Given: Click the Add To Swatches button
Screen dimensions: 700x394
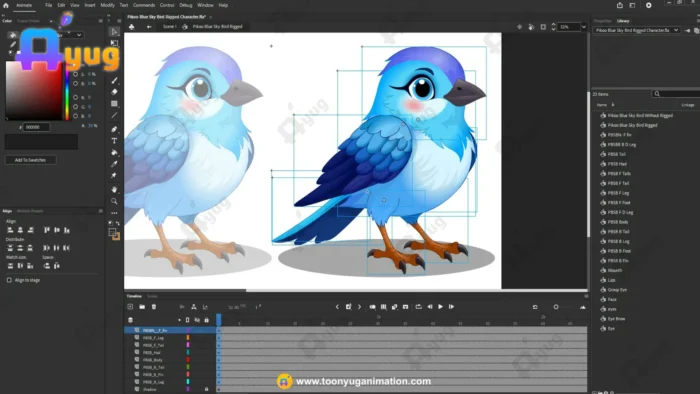Looking at the screenshot, I should (30, 160).
